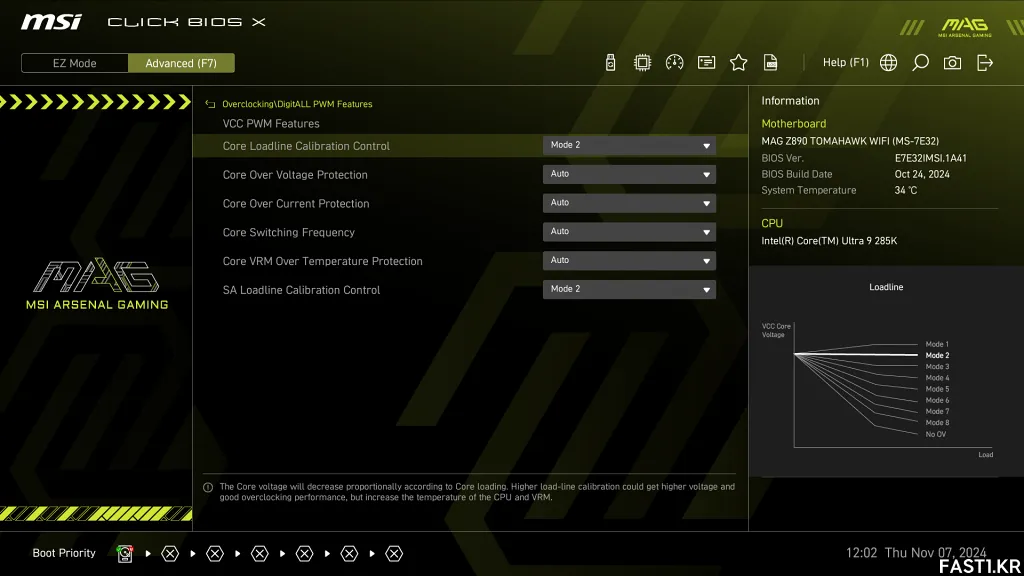
Task: Select Core VRM Over Temperature Protection label
Action: pyautogui.click(x=323, y=261)
